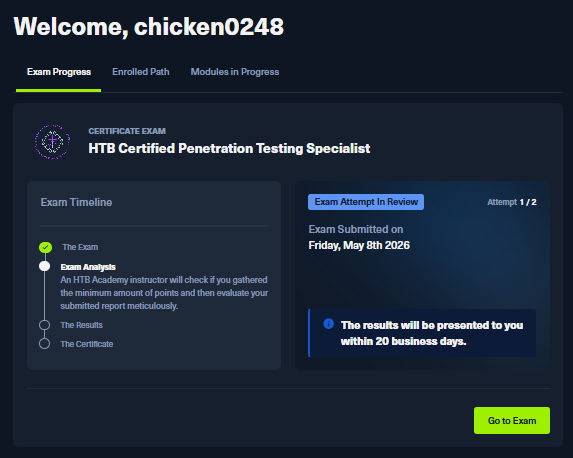The image size is (573, 458).
Task: Open the Exam Progress tab
Action: tap(59, 72)
